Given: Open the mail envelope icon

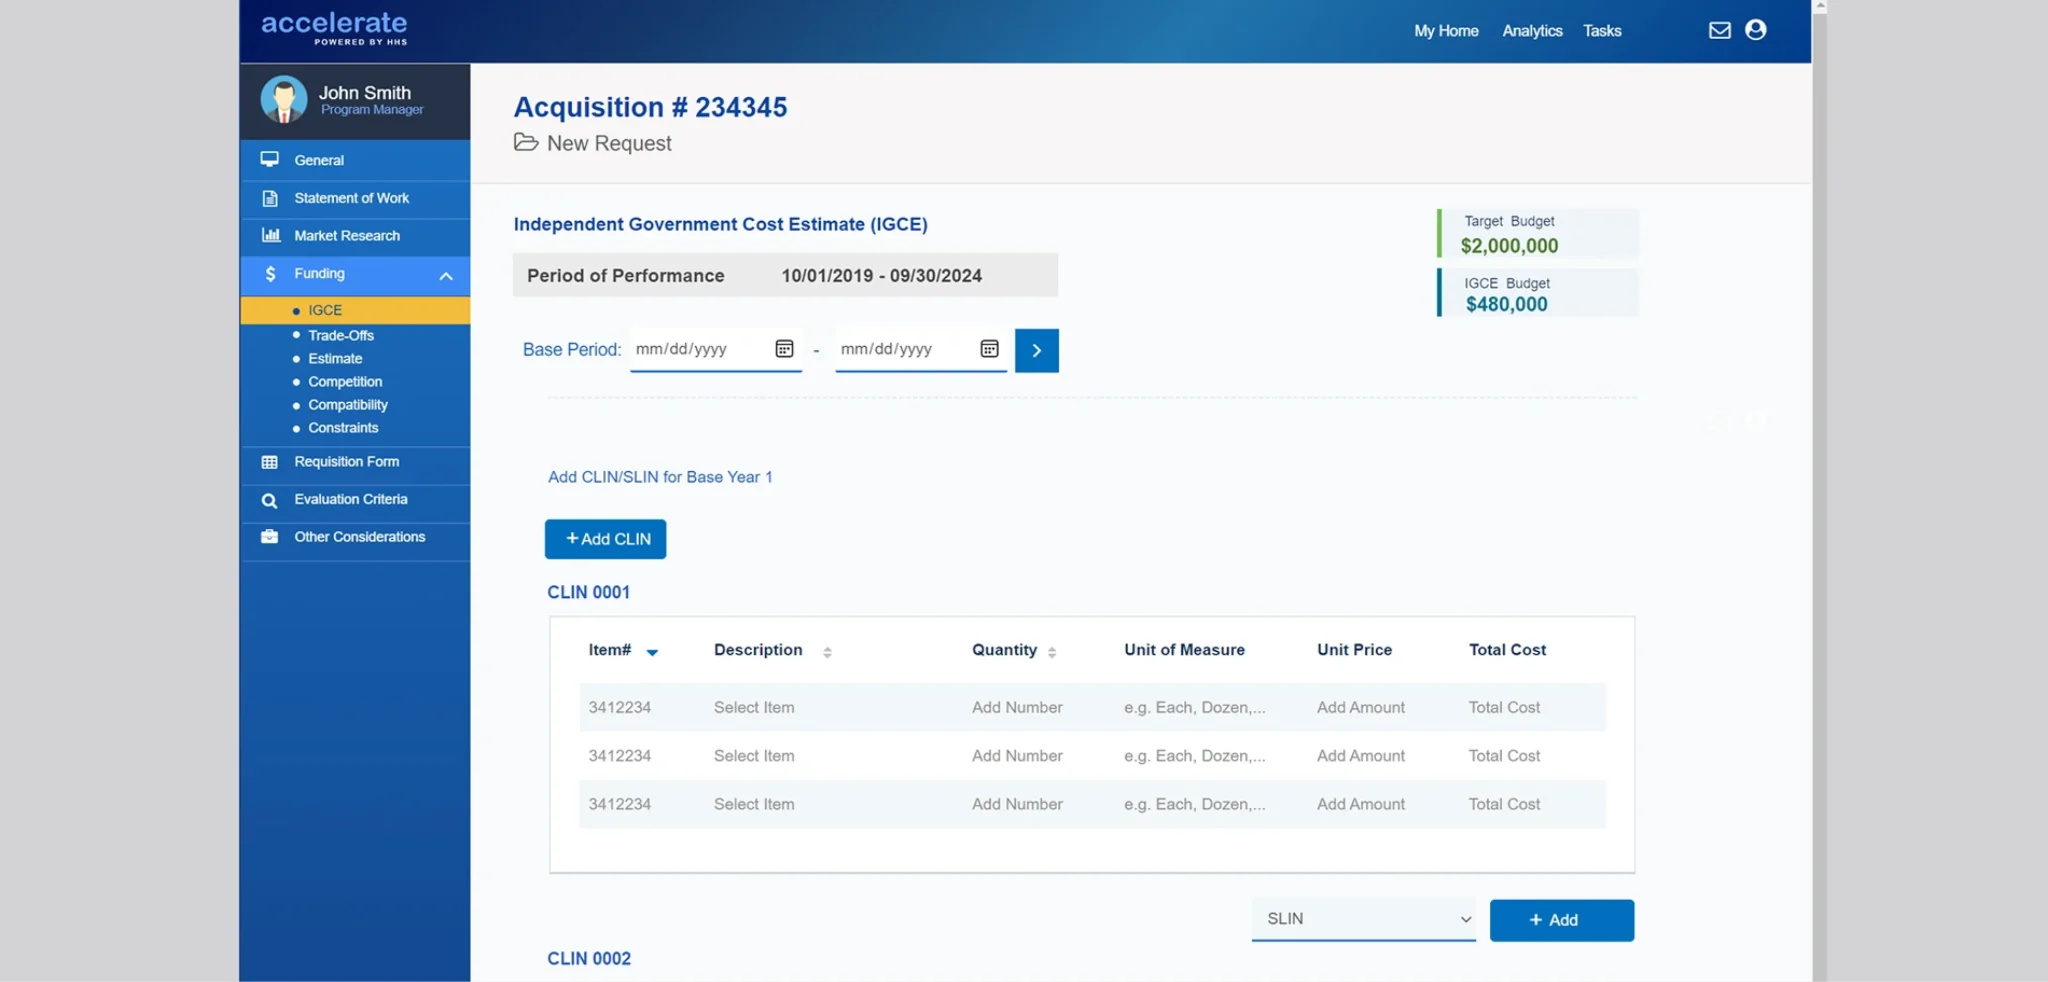Looking at the screenshot, I should [1719, 30].
